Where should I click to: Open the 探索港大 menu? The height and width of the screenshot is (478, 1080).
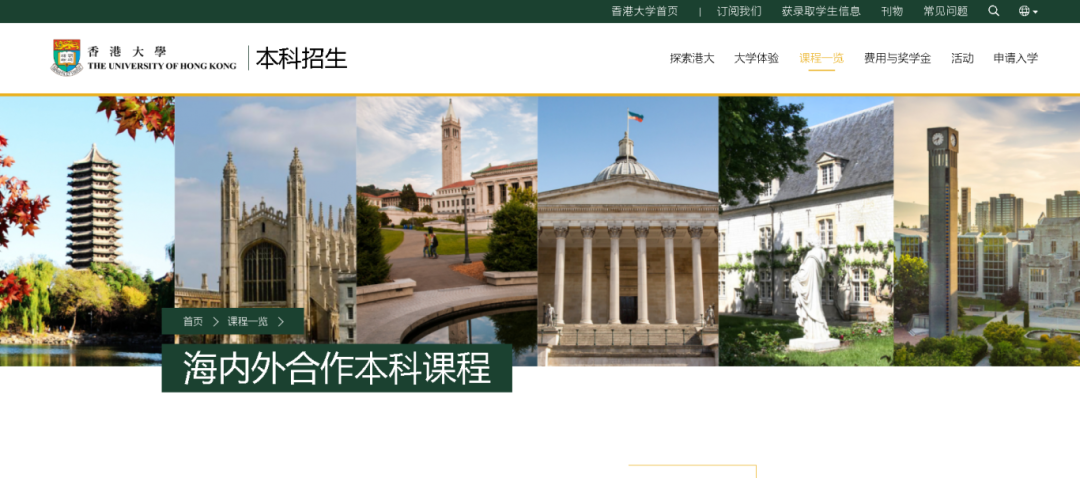pyautogui.click(x=692, y=59)
